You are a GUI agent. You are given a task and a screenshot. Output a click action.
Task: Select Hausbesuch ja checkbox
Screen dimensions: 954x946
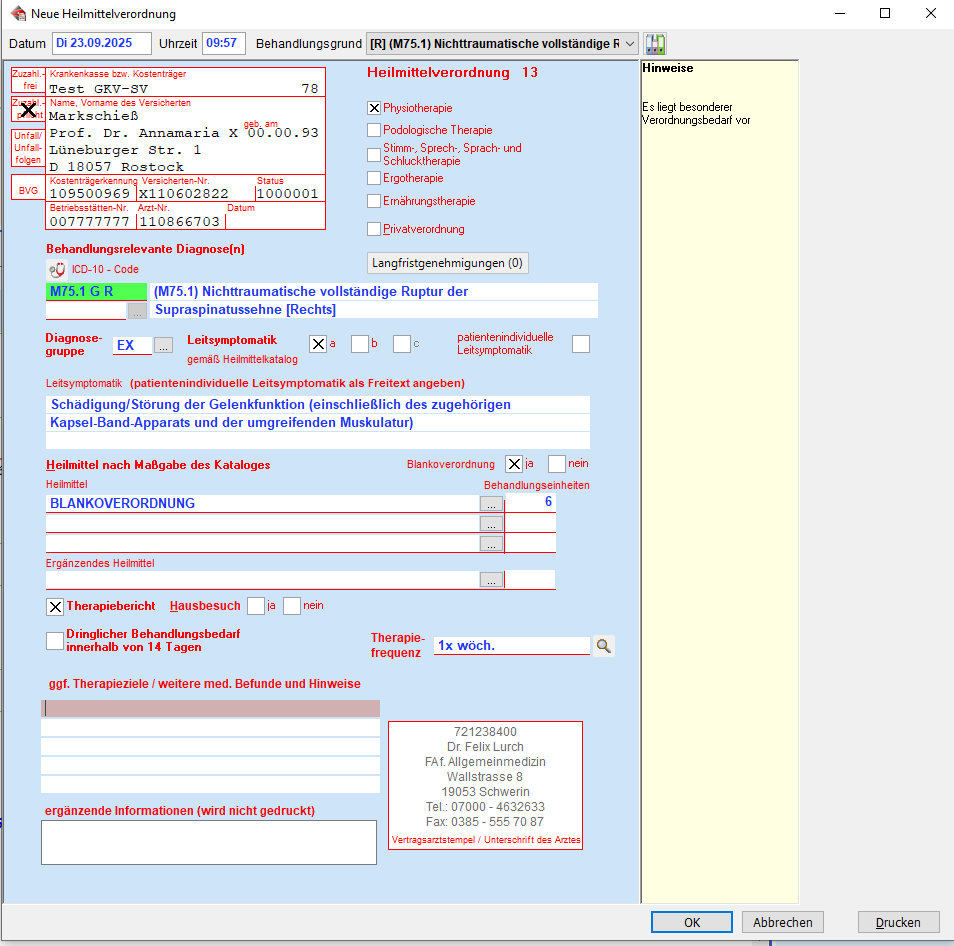click(x=256, y=606)
